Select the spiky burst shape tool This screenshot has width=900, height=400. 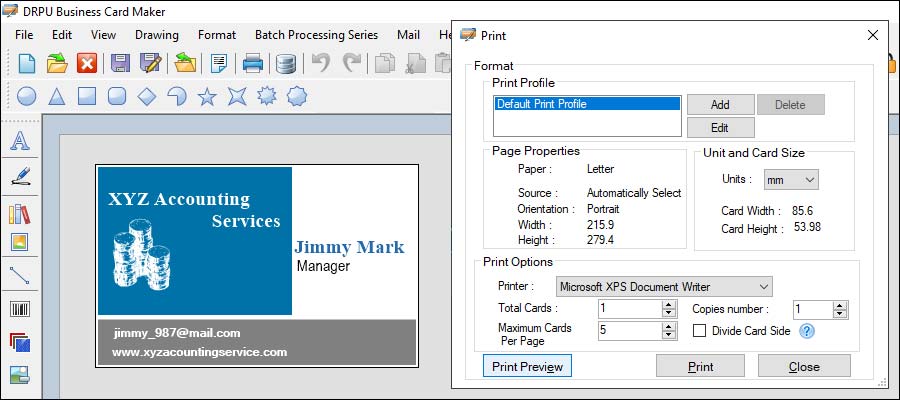(267, 96)
